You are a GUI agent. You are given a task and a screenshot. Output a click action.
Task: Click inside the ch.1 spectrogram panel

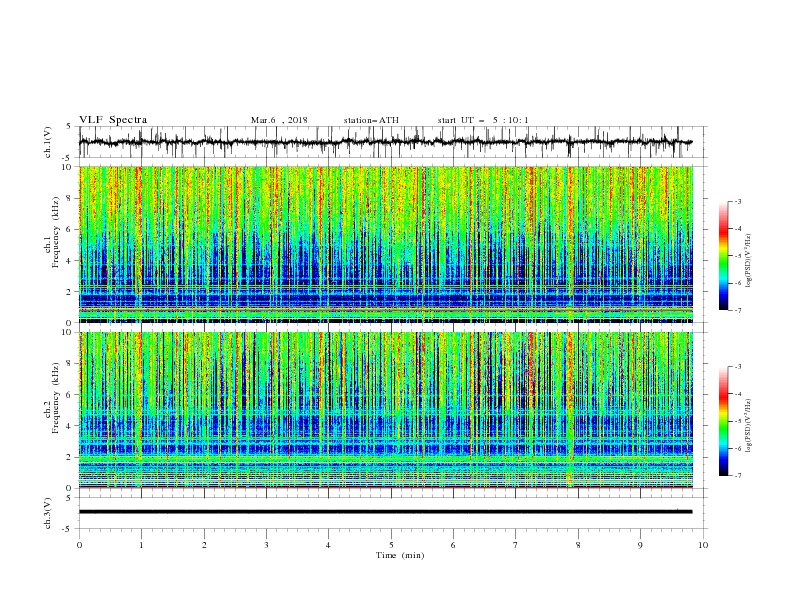[386, 244]
